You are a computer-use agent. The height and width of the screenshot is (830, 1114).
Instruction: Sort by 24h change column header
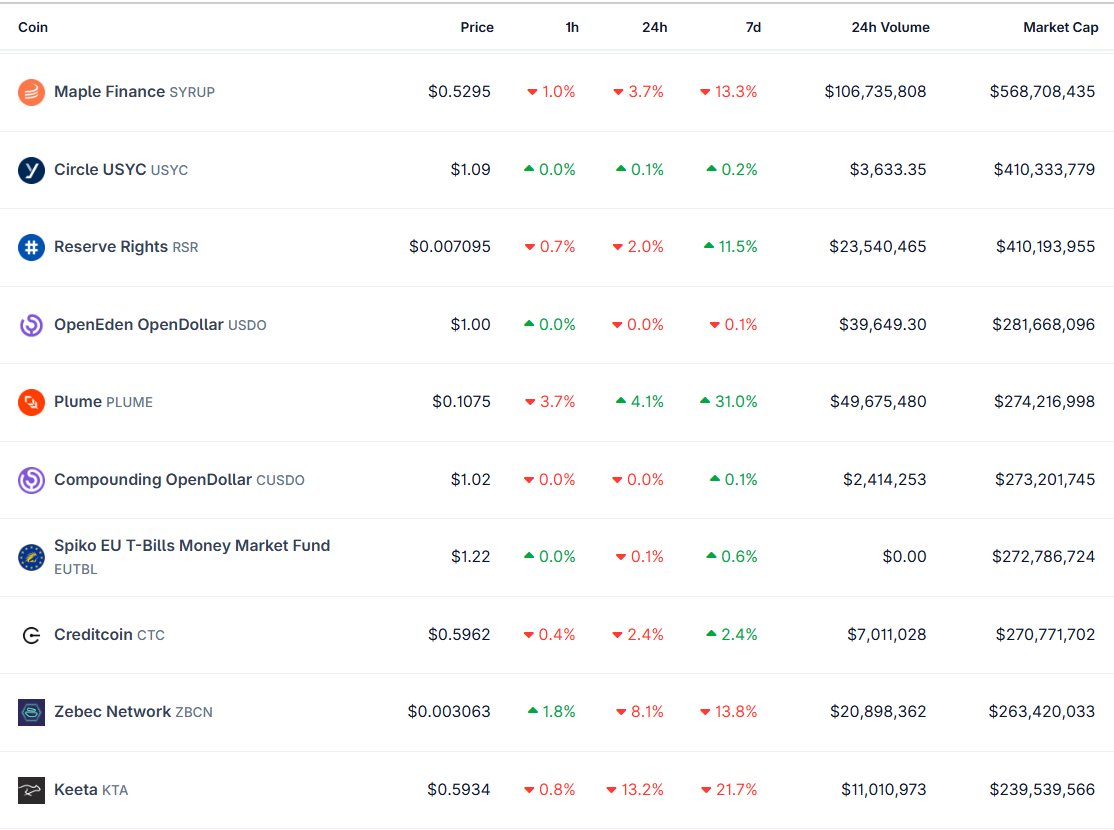pyautogui.click(x=654, y=27)
